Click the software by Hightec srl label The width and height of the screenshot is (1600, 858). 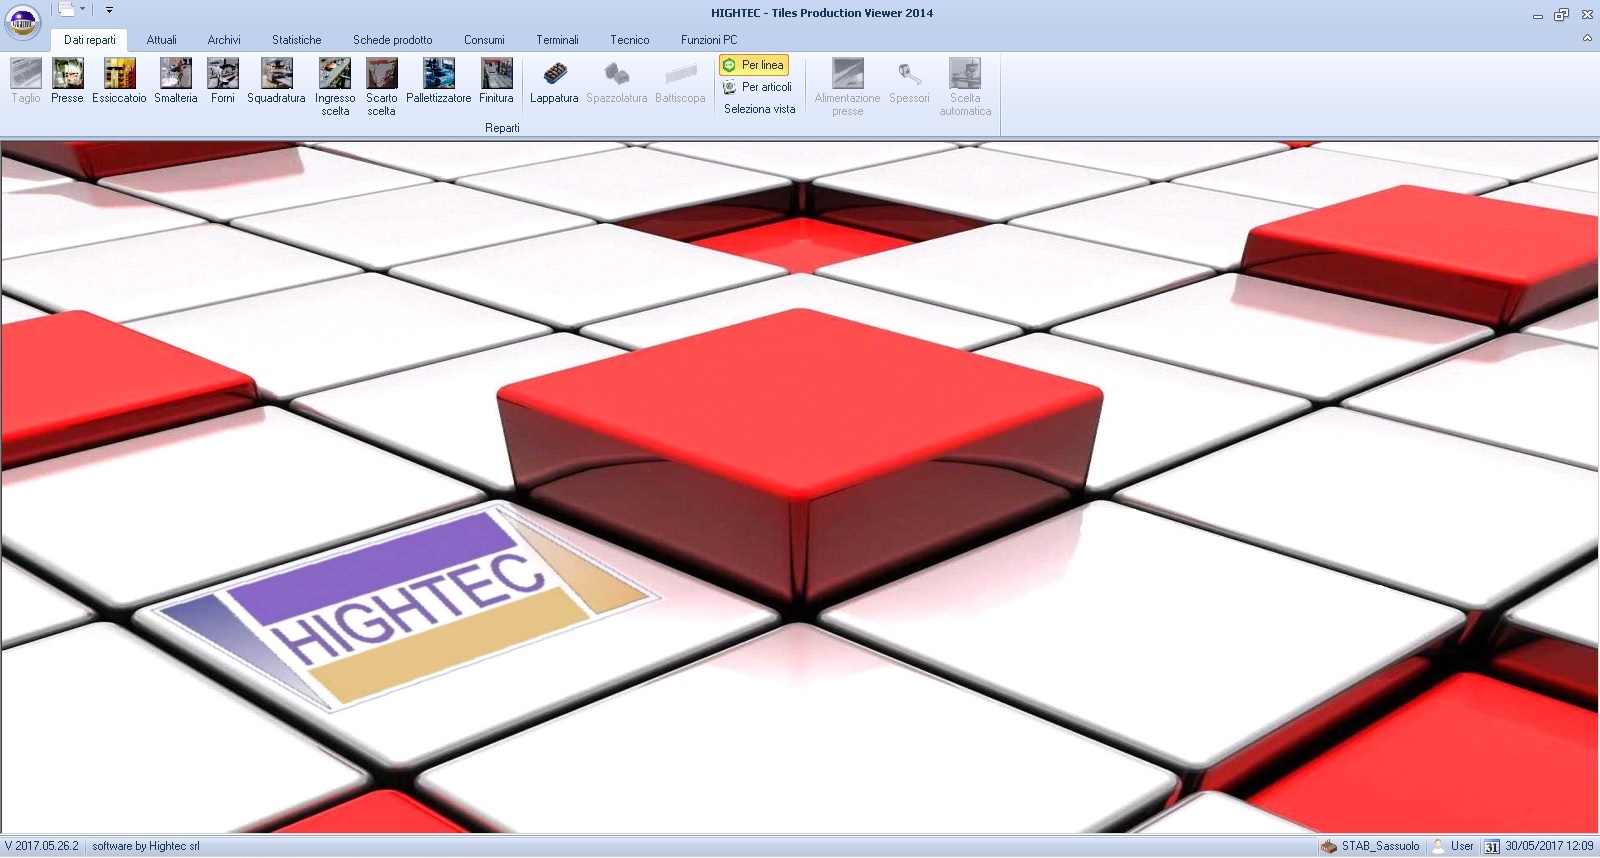146,846
